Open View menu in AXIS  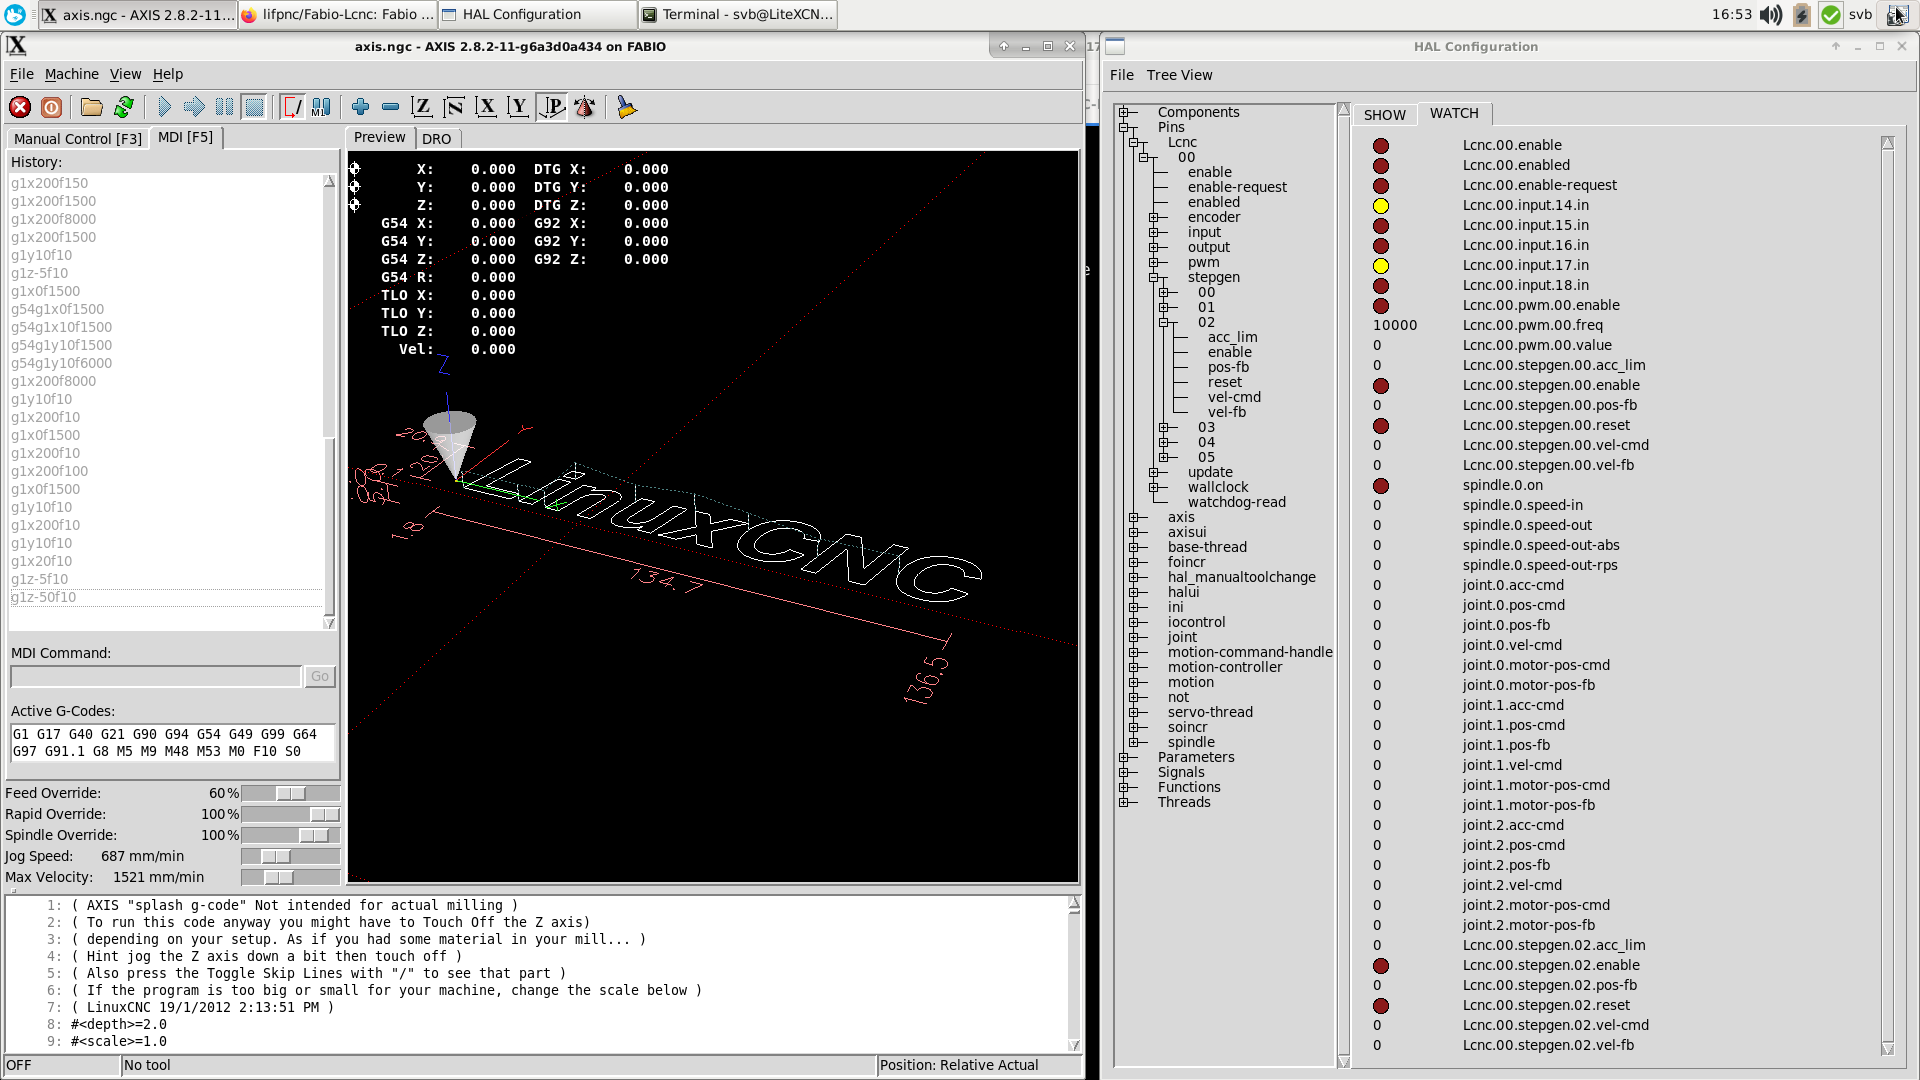coord(125,74)
